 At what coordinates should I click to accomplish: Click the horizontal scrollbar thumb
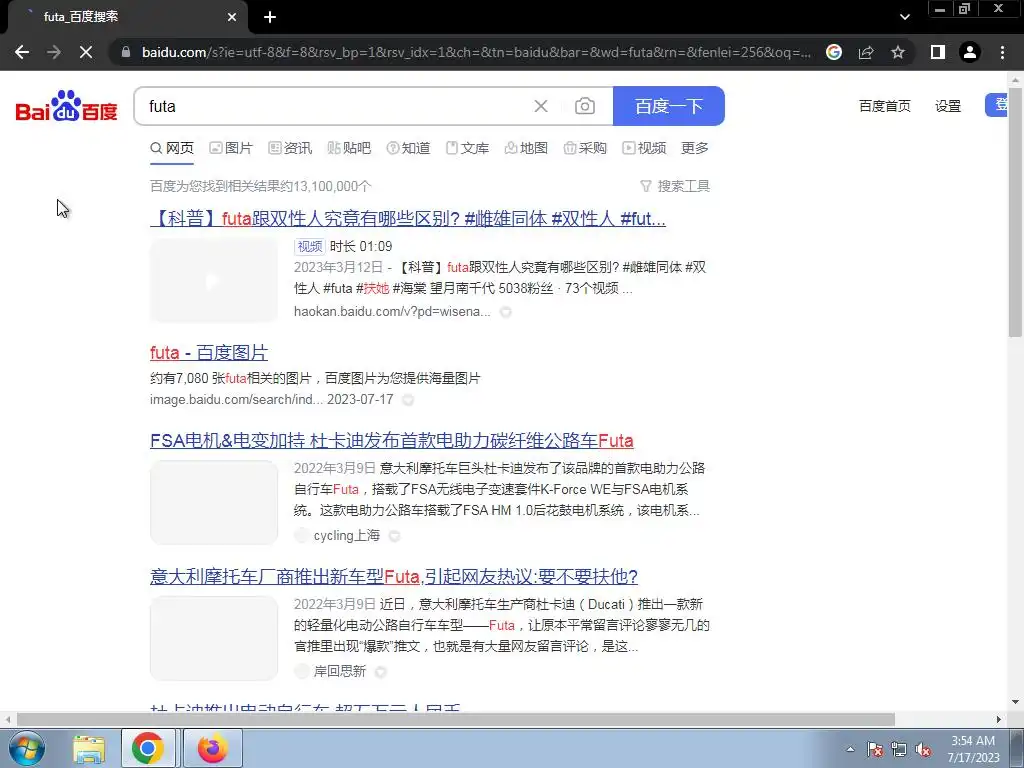click(x=455, y=720)
